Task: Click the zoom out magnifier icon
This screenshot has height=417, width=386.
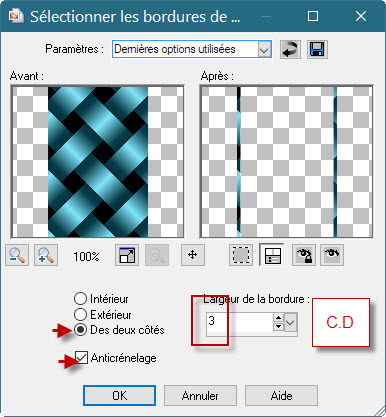Action: coord(17,255)
